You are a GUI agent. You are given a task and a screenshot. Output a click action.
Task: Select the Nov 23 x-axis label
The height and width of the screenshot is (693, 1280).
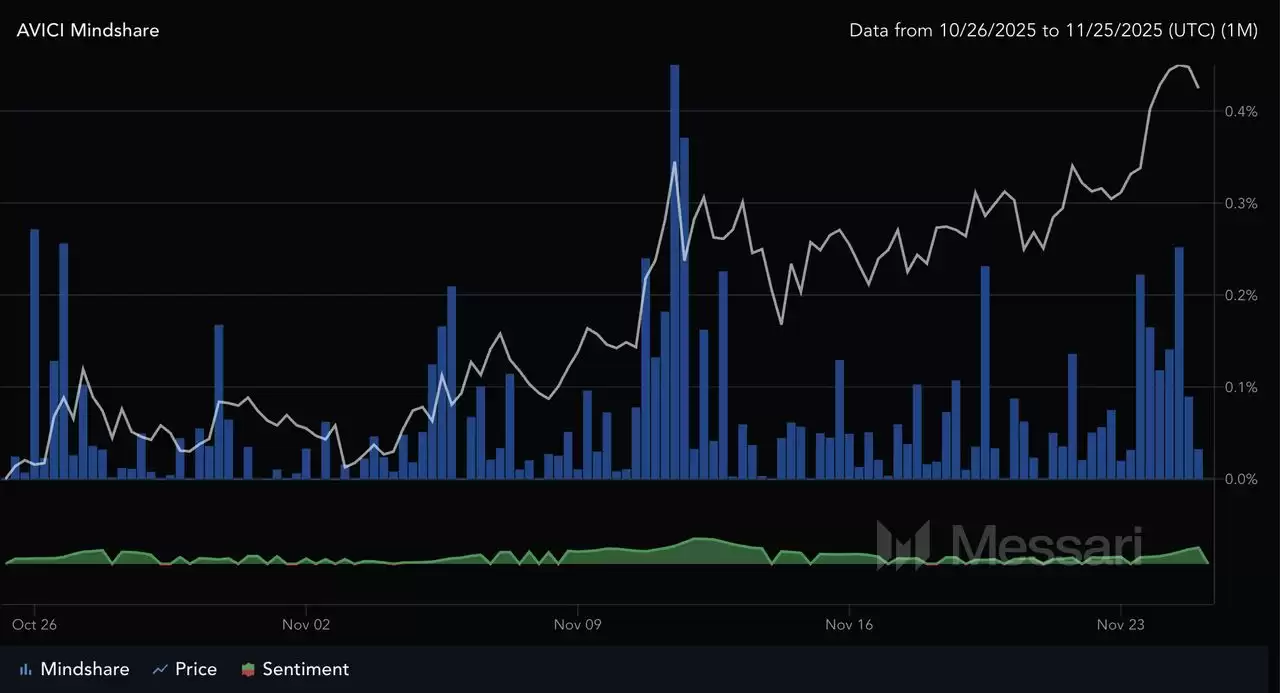pyautogui.click(x=1121, y=625)
